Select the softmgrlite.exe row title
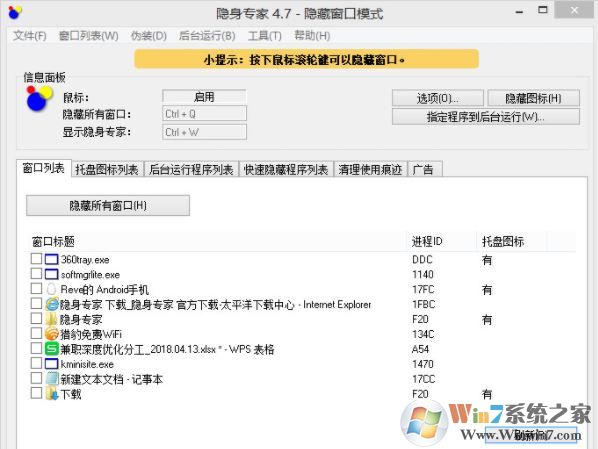This screenshot has width=598, height=449. coord(90,275)
